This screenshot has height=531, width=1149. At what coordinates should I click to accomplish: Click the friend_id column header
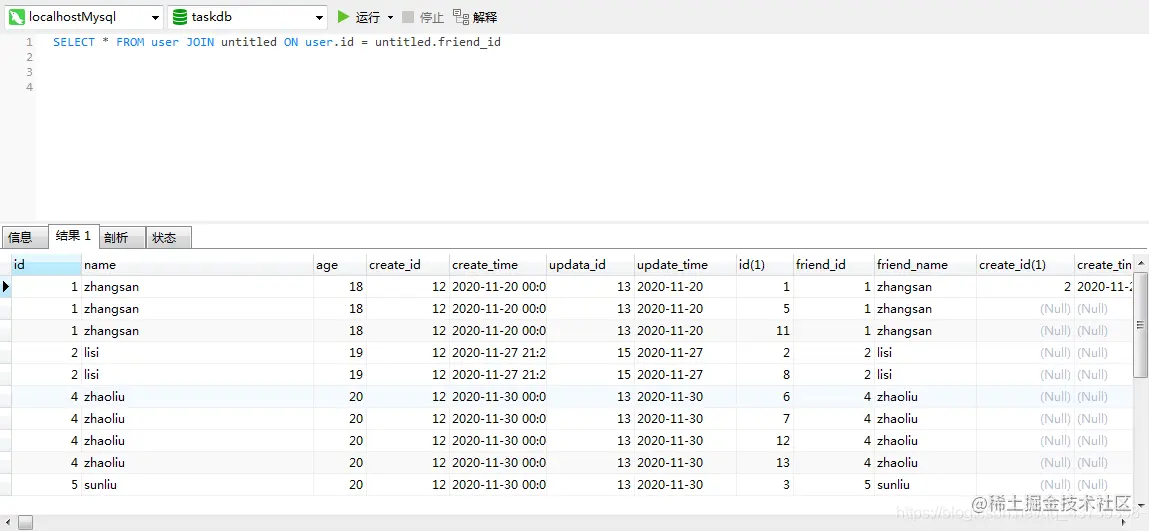(834, 264)
